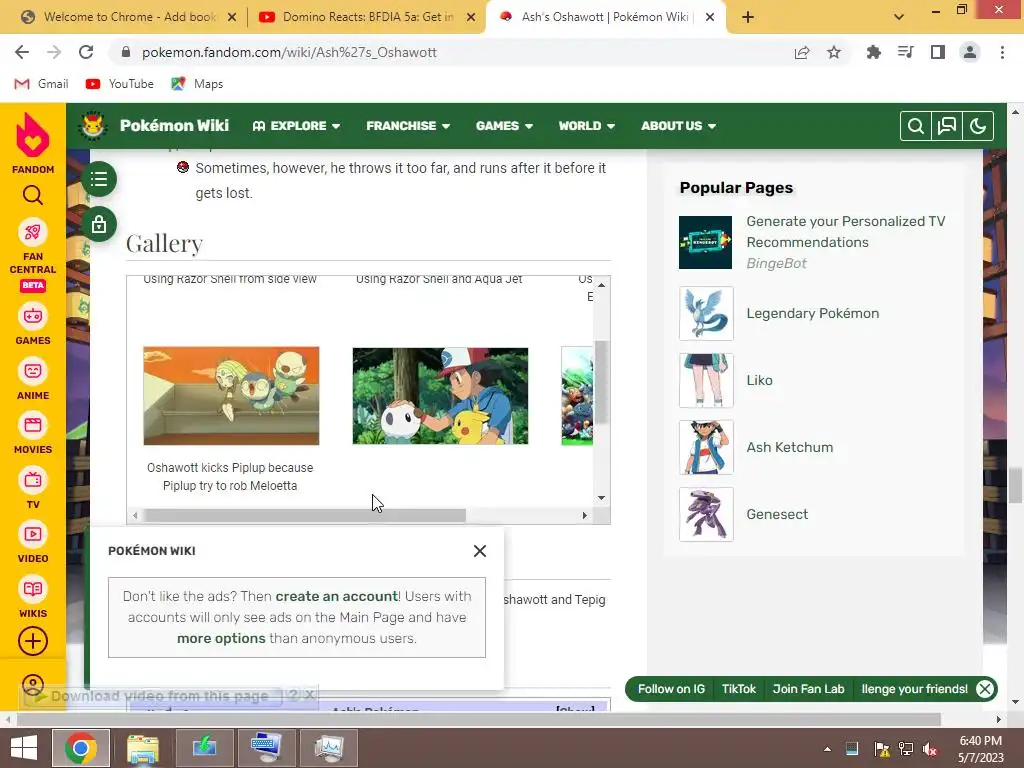The height and width of the screenshot is (768, 1024).
Task: Click the address bar URL field
Action: 451,52
